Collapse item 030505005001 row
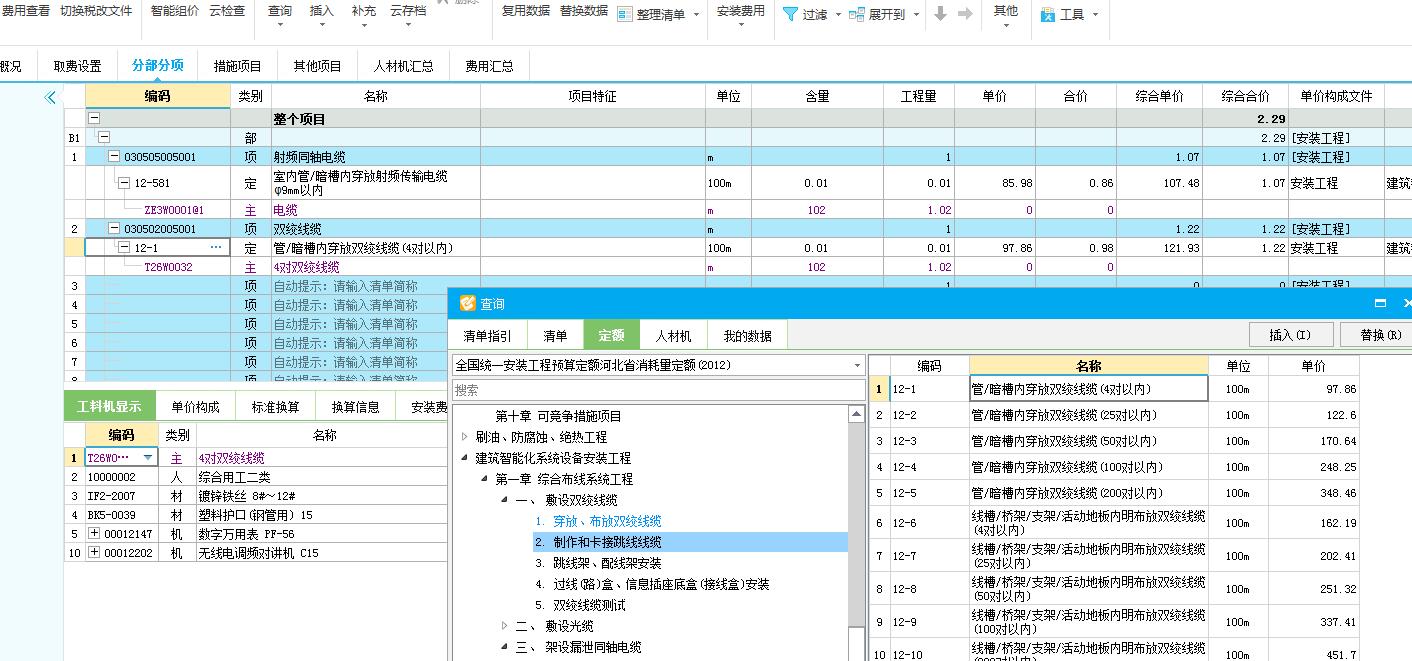The image size is (1412, 661). pos(114,157)
